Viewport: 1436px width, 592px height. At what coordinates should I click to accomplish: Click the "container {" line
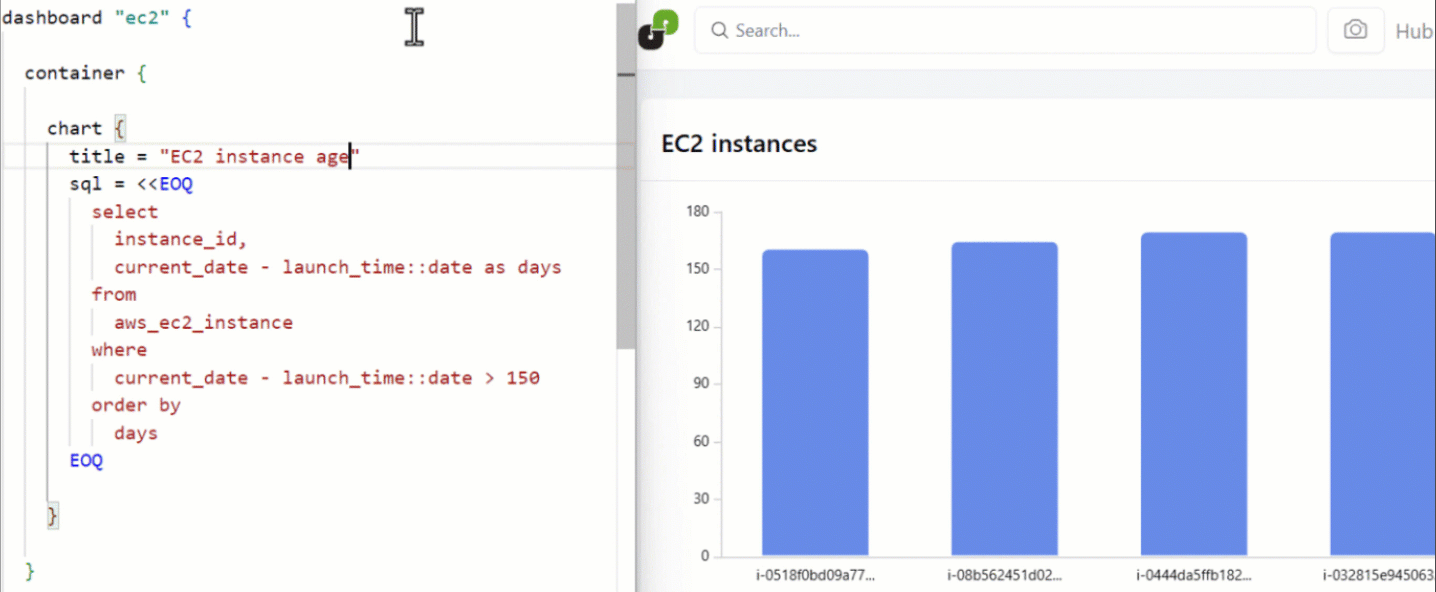[x=86, y=73]
